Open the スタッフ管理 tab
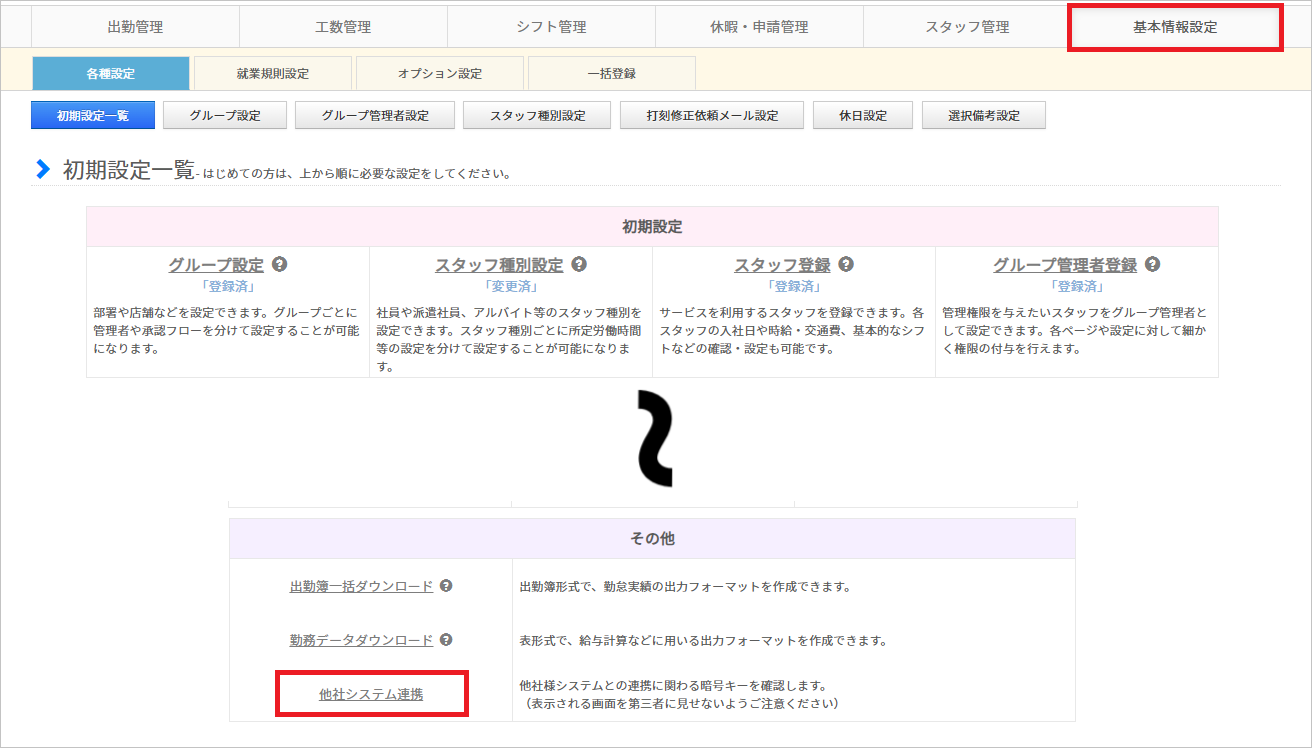This screenshot has height=748, width=1312. click(967, 27)
